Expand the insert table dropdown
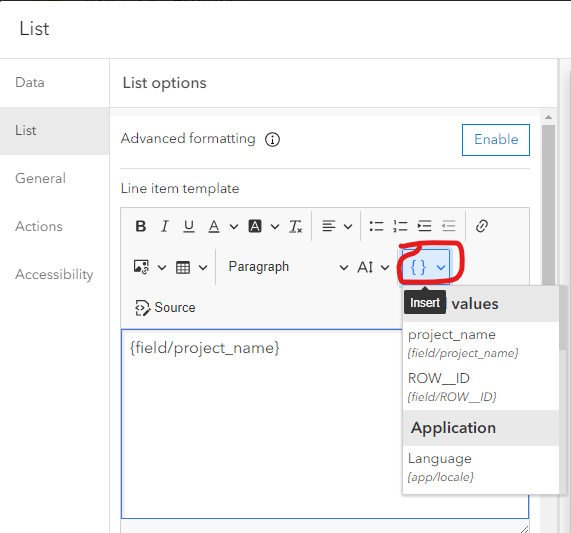The height and width of the screenshot is (533, 571). coord(203,268)
